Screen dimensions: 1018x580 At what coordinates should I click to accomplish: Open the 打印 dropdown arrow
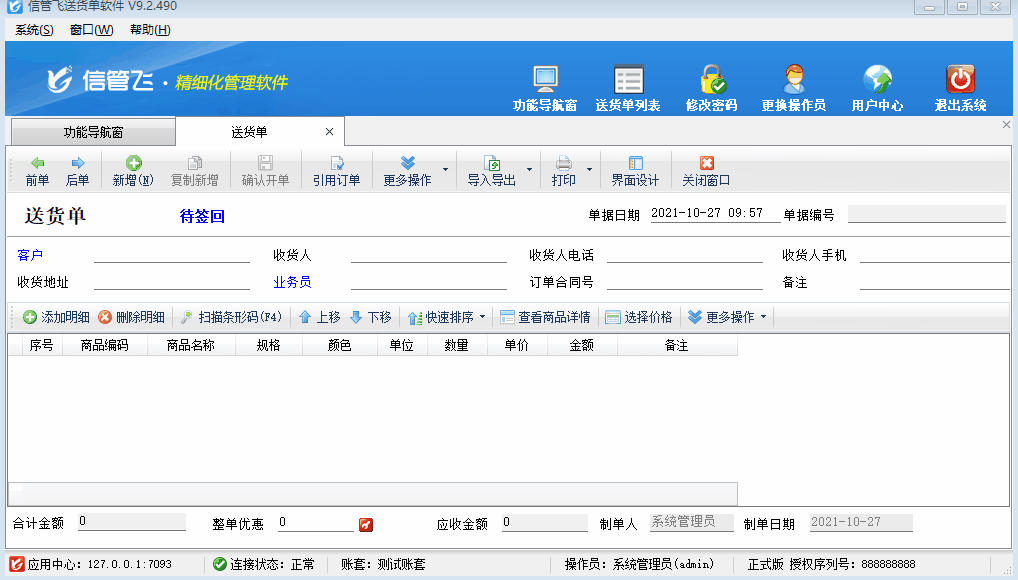pos(589,170)
